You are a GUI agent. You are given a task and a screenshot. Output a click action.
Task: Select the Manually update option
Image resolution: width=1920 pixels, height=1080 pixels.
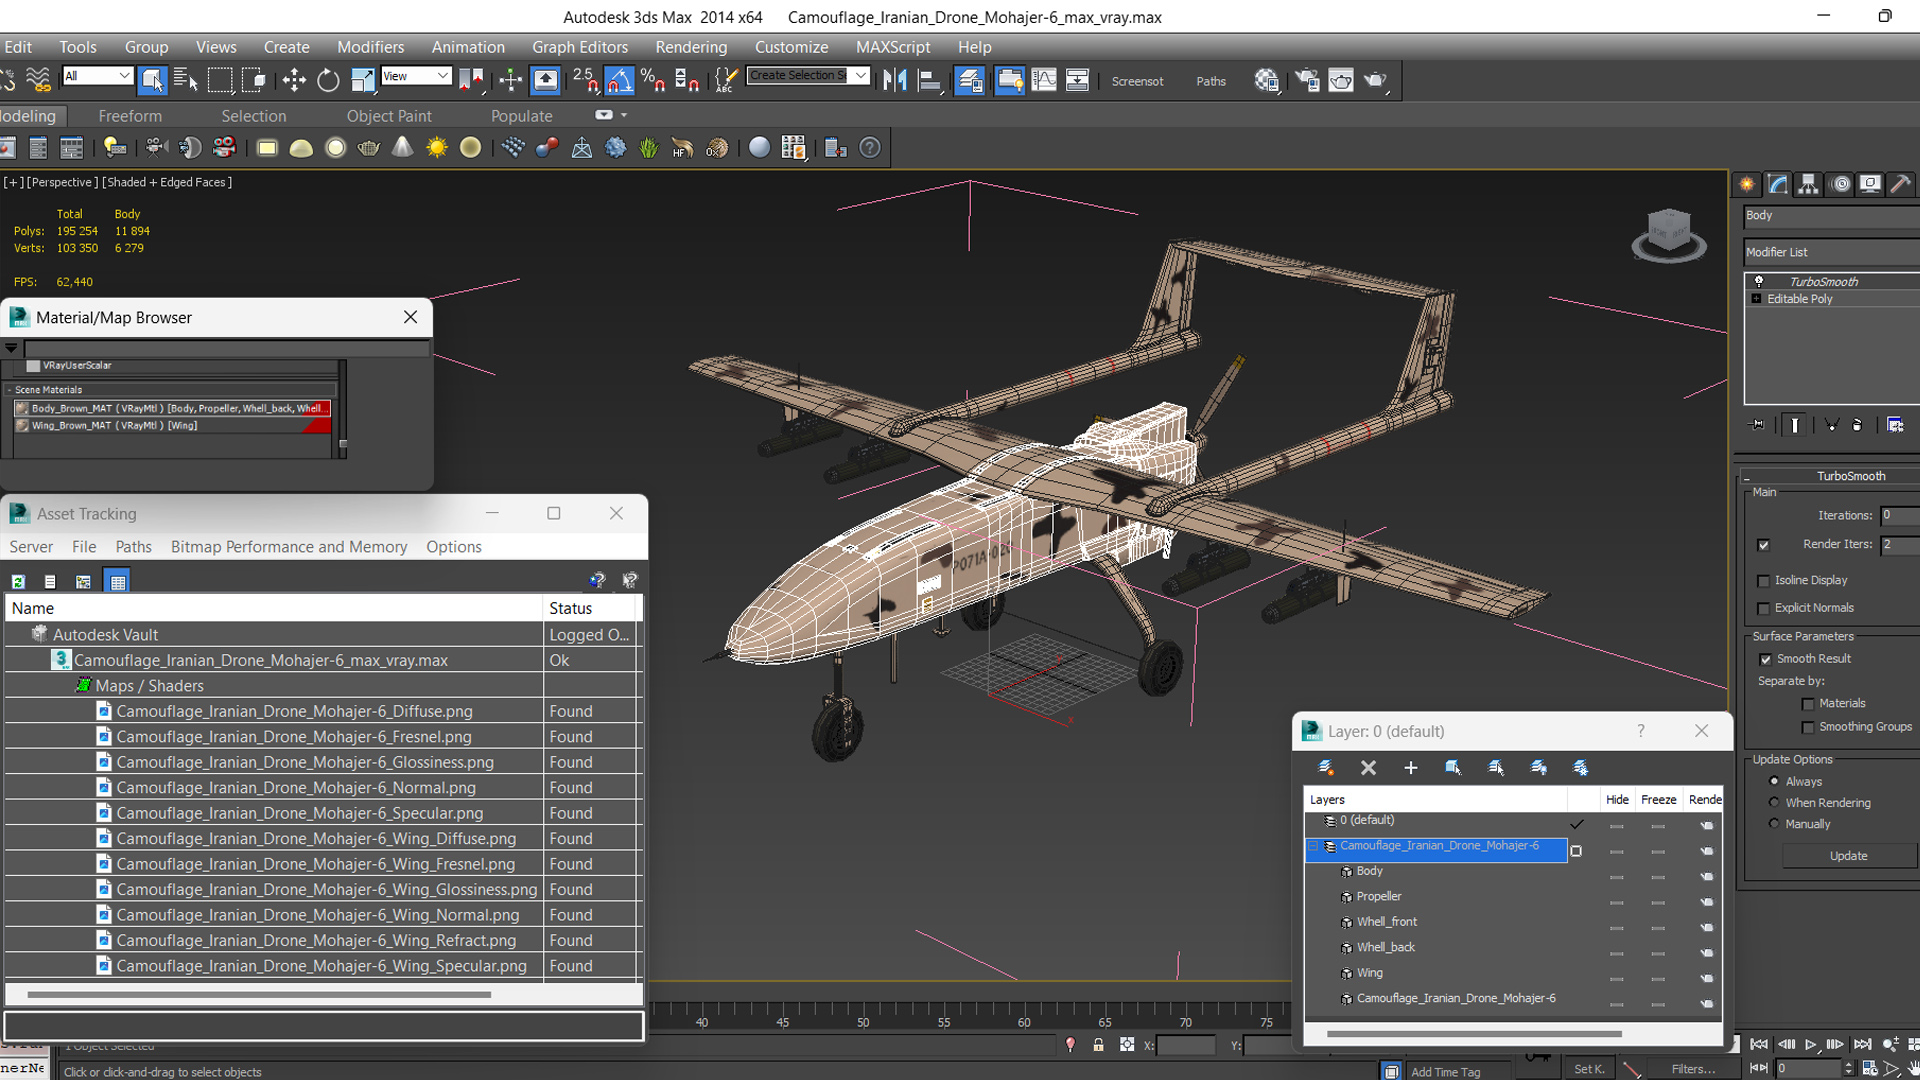pos(1774,824)
